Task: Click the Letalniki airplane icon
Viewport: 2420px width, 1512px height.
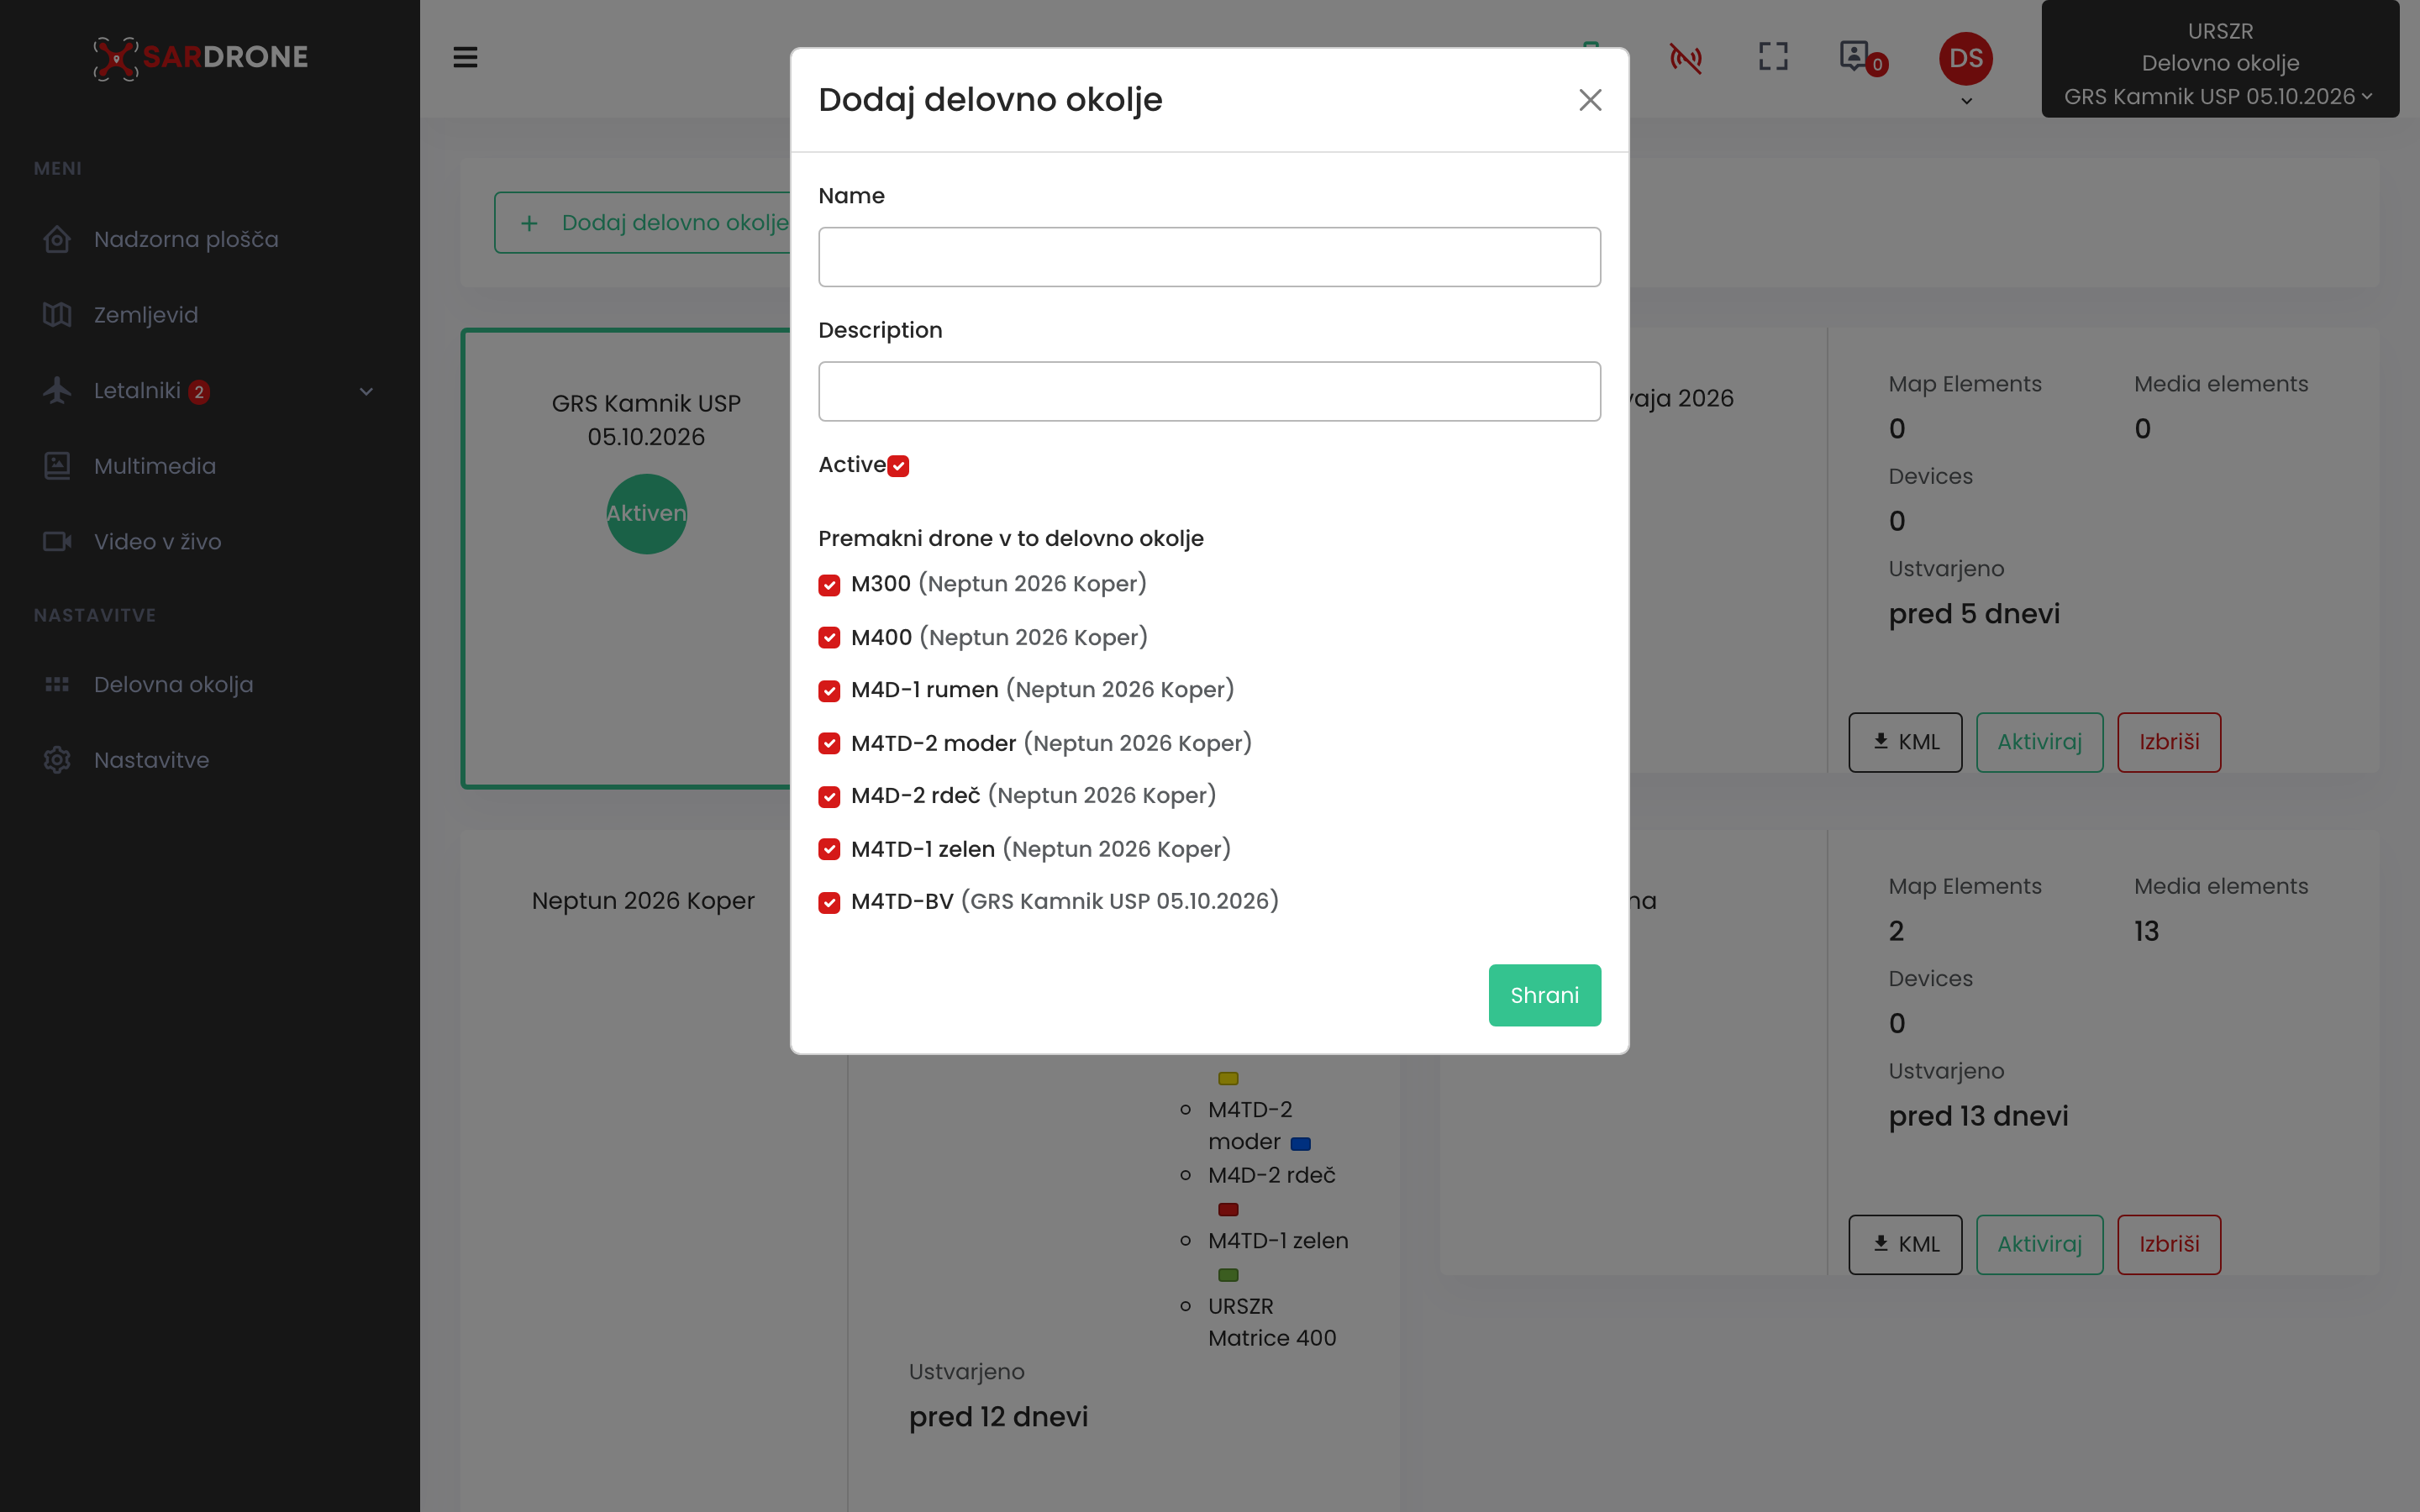Action: click(x=57, y=391)
